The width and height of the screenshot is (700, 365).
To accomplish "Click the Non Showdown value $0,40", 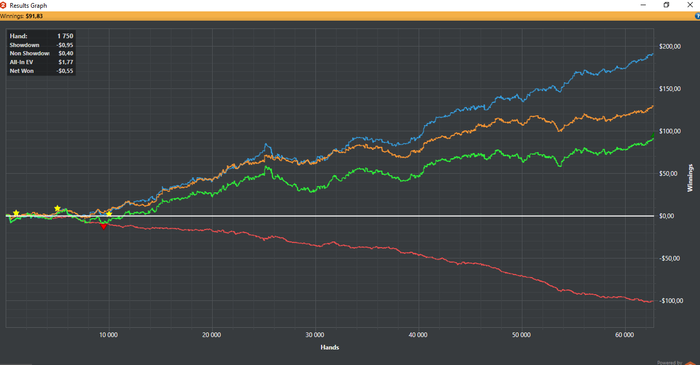I will point(66,54).
